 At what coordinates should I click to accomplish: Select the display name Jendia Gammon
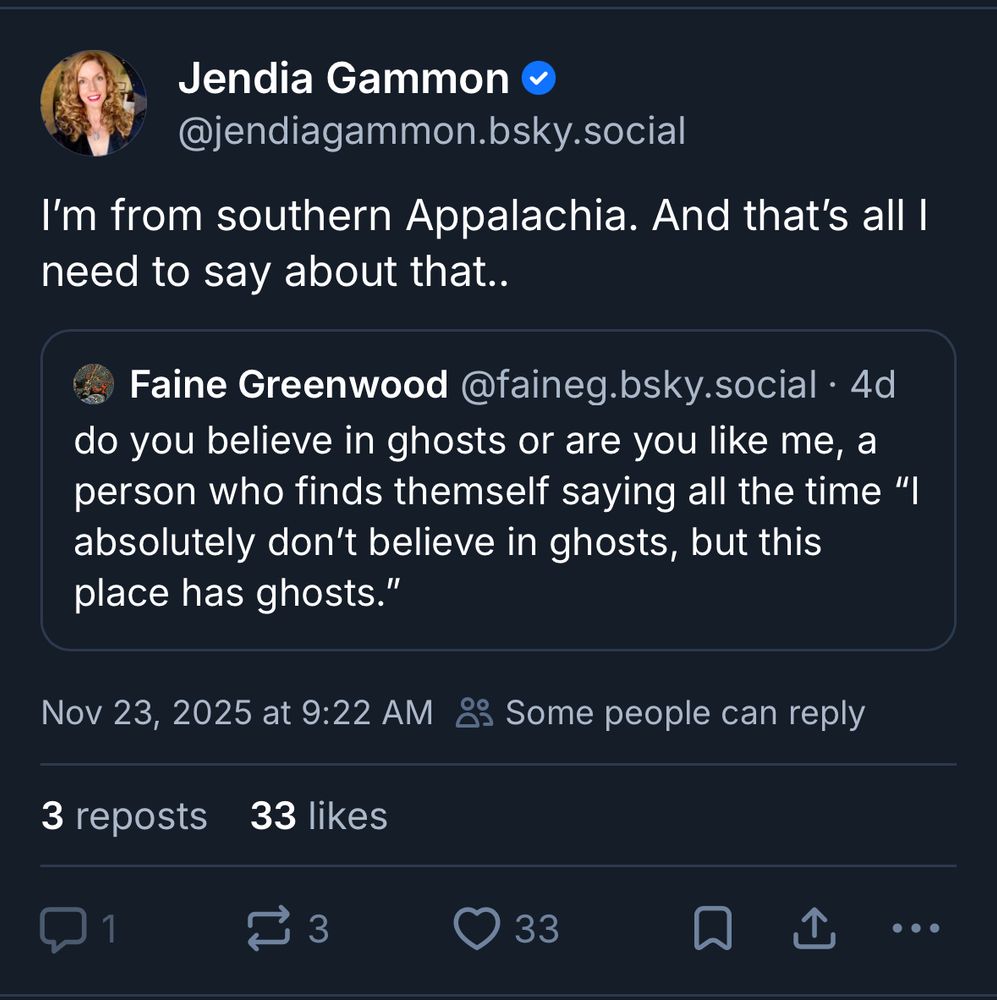coord(340,77)
